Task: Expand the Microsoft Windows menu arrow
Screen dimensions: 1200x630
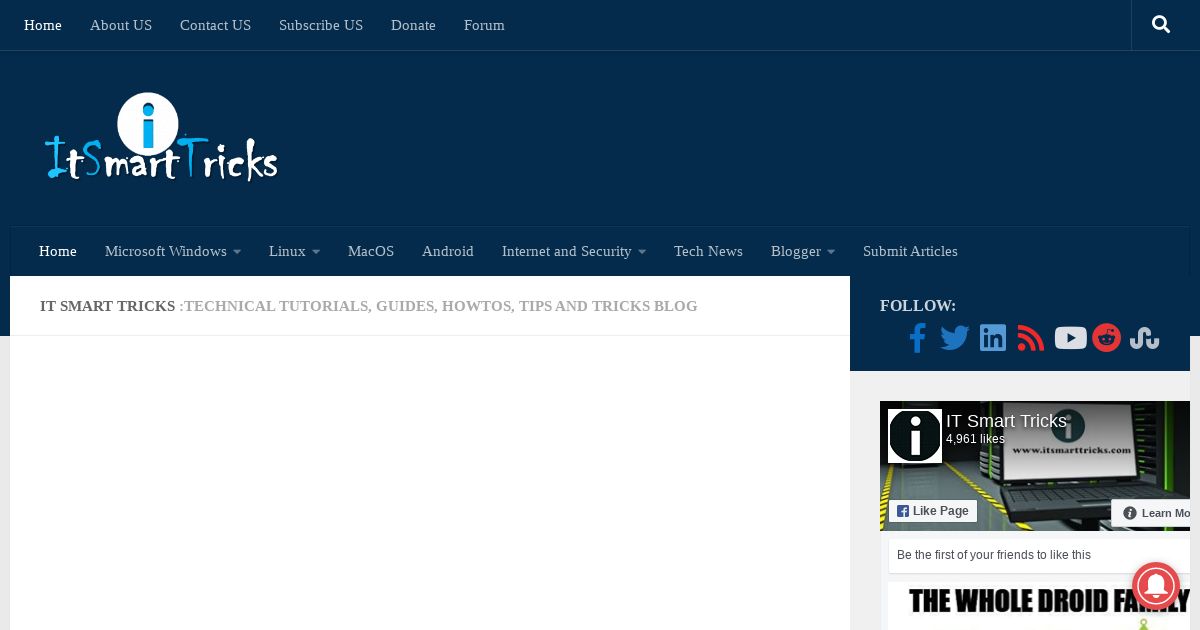Action: click(237, 252)
